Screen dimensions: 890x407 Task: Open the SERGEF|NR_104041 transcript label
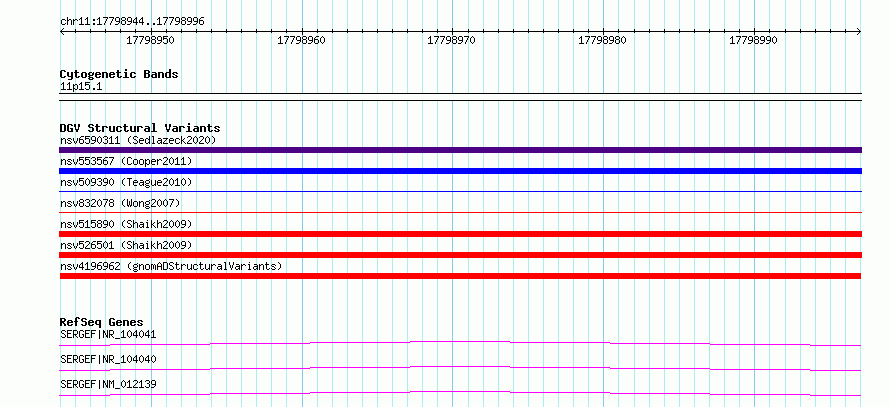click(108, 334)
